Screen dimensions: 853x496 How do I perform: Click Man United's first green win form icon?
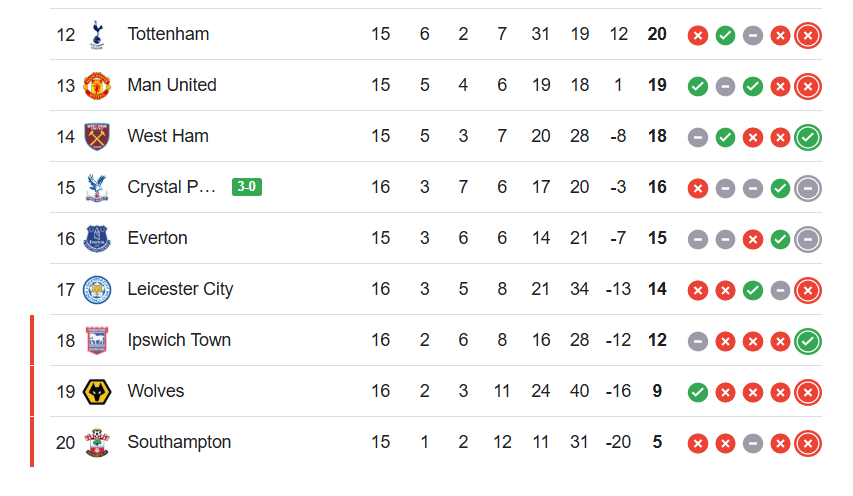[x=698, y=86]
